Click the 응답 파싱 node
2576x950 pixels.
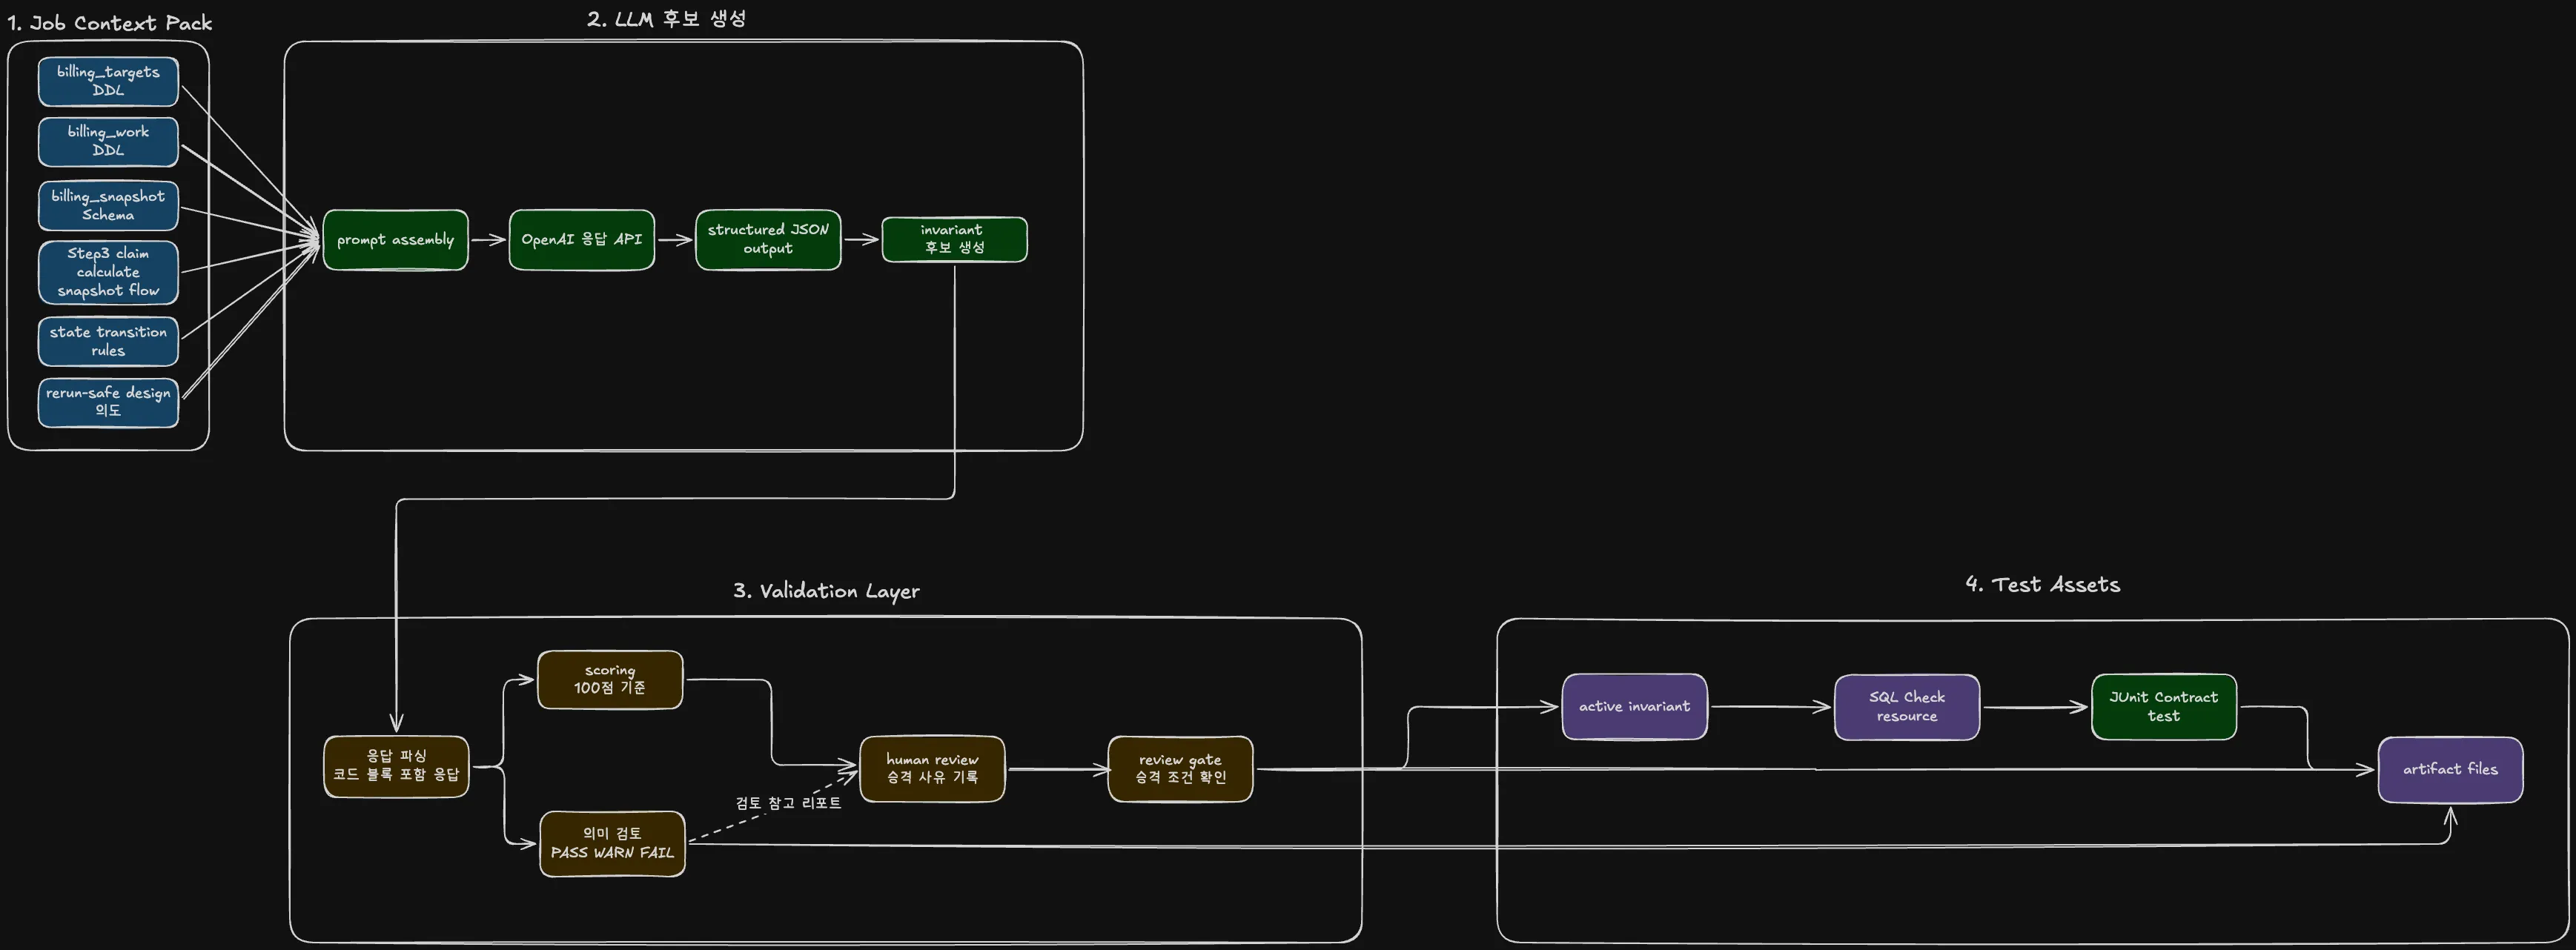click(x=396, y=767)
